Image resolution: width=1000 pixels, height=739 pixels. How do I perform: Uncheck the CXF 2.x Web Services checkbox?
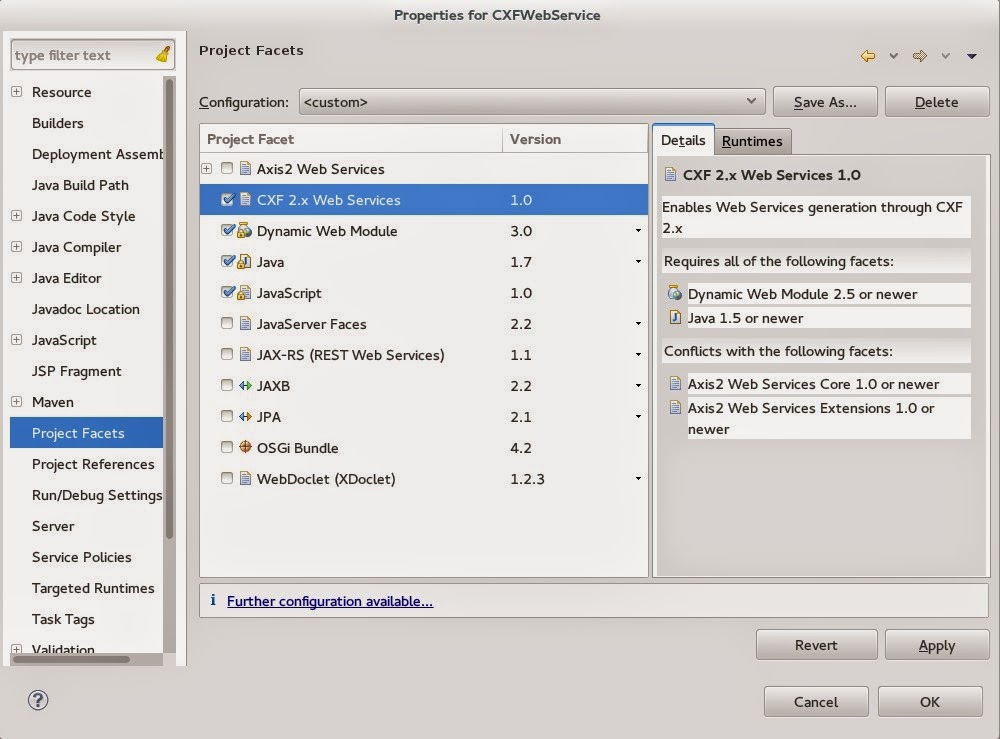227,200
